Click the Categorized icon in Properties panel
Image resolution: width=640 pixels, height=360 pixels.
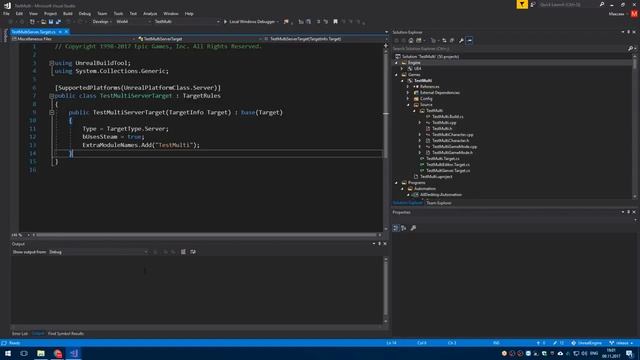(x=396, y=228)
